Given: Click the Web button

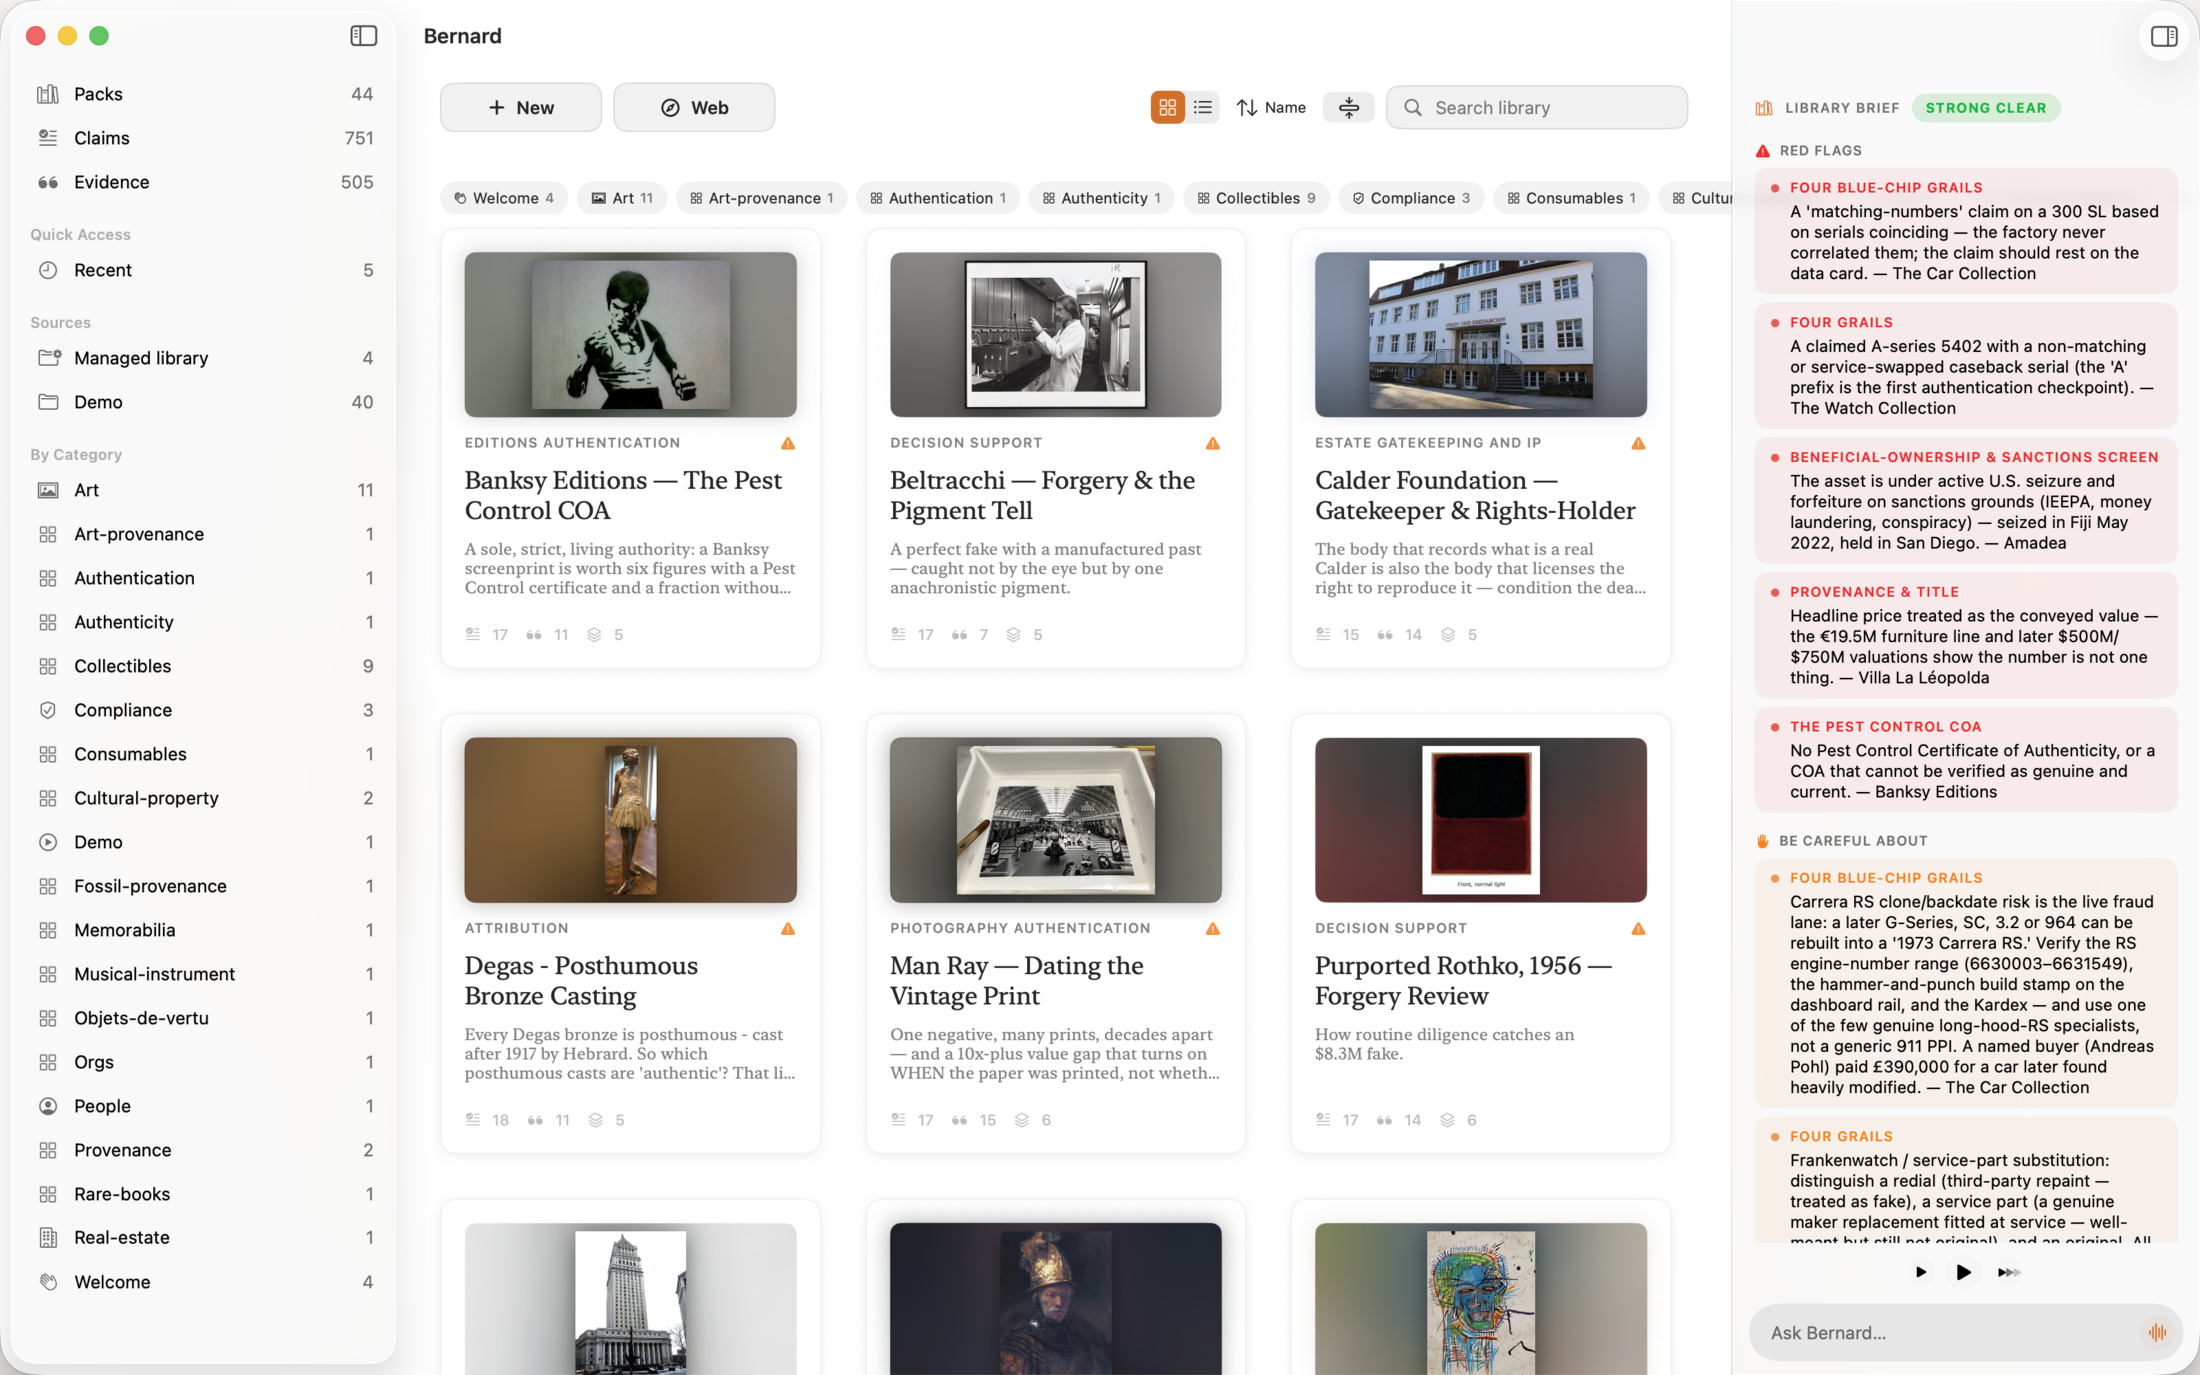Looking at the screenshot, I should [694, 107].
